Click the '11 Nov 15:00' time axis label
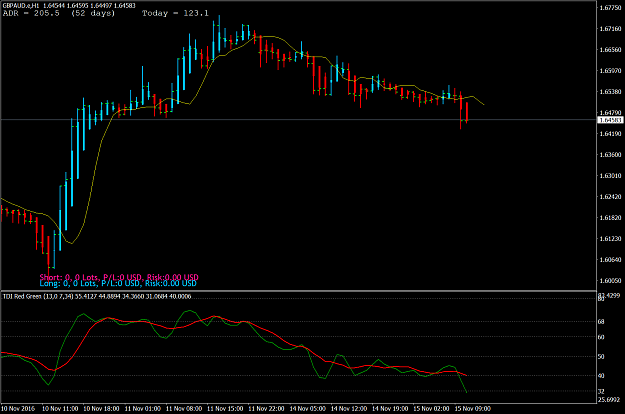The height and width of the screenshot is (414, 625). coord(225,409)
